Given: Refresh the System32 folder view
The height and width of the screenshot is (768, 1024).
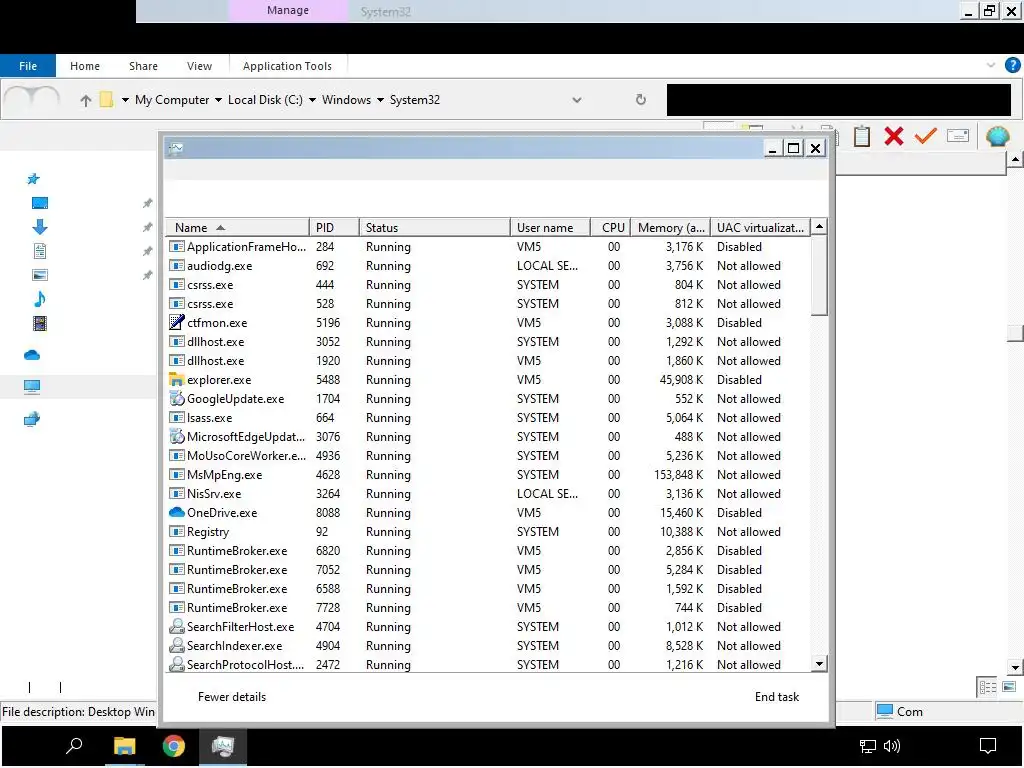Looking at the screenshot, I should point(641,99).
